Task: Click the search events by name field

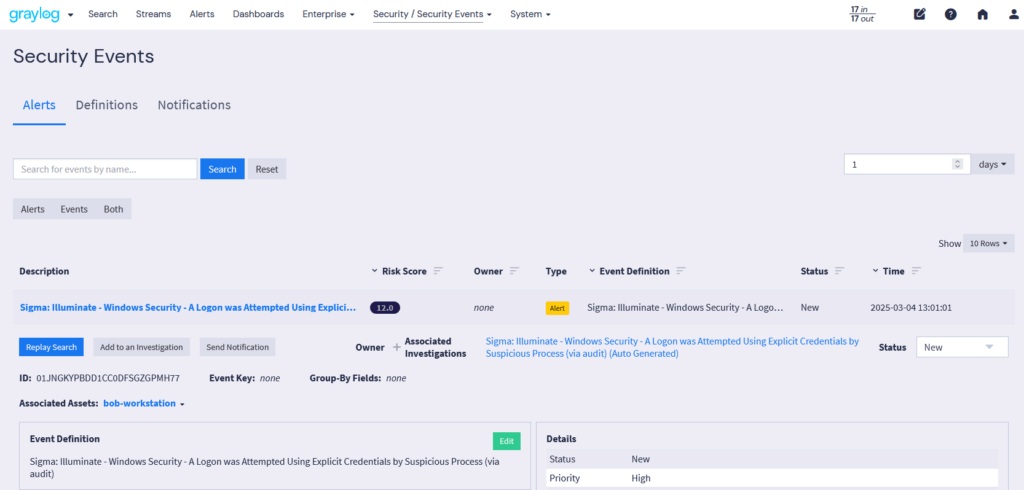Action: 105,169
